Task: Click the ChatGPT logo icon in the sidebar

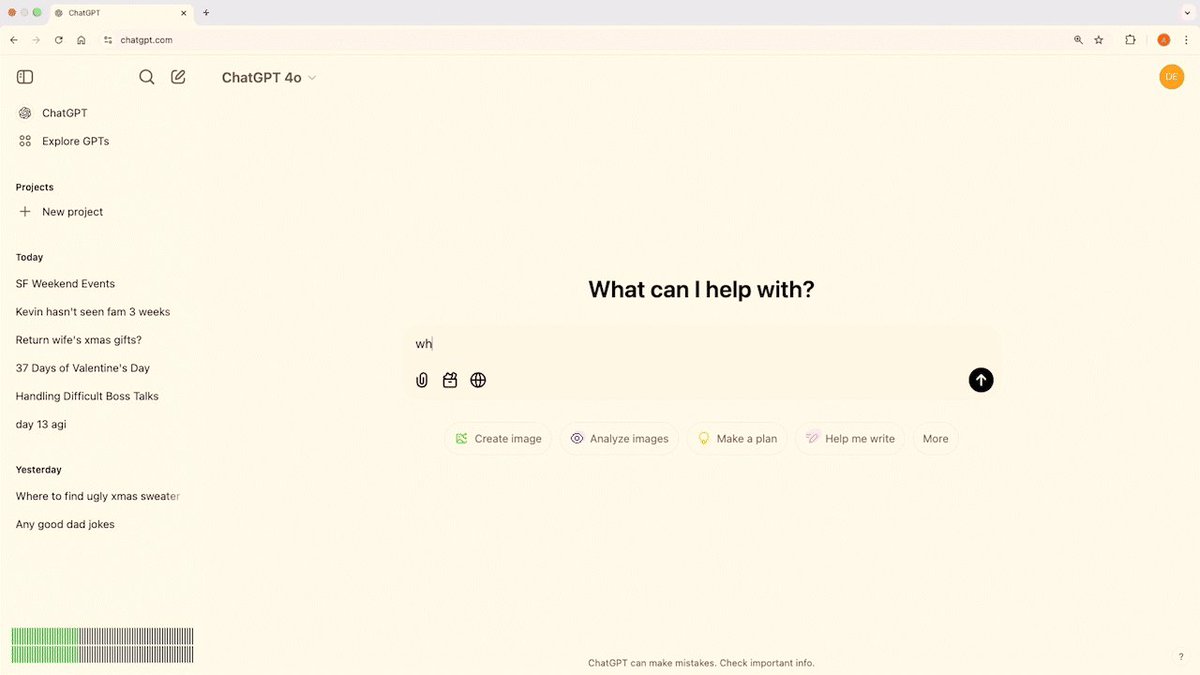Action: tap(25, 113)
